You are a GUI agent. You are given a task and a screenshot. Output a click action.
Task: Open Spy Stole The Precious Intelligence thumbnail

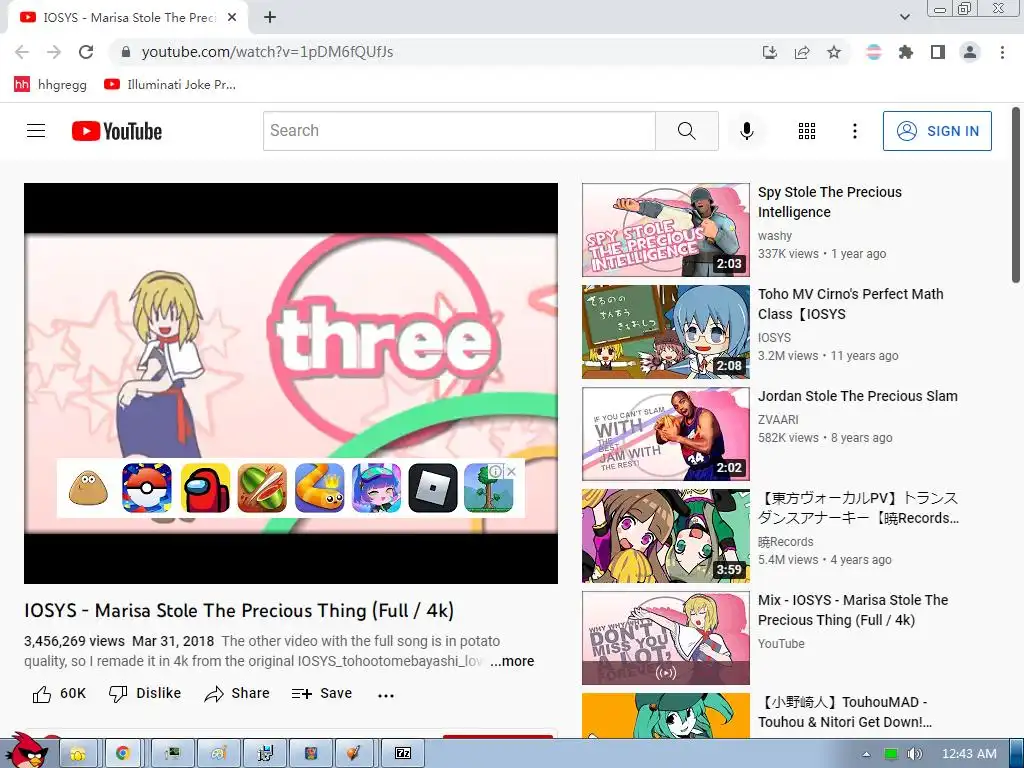pos(665,230)
